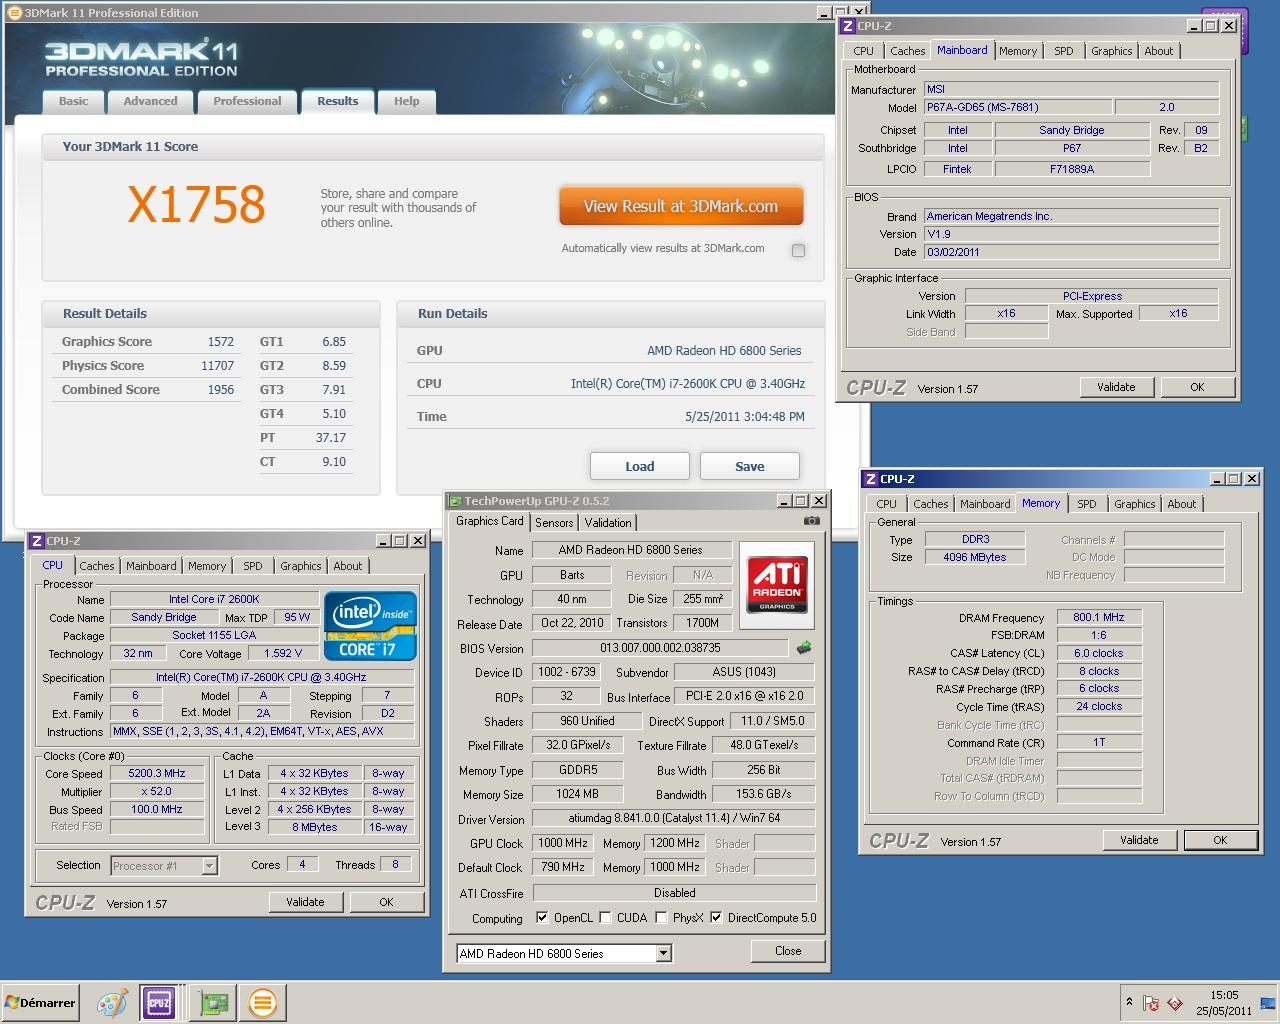Click the red diamond tray icon
Viewport: 1280px width, 1024px height.
[x=1175, y=1003]
